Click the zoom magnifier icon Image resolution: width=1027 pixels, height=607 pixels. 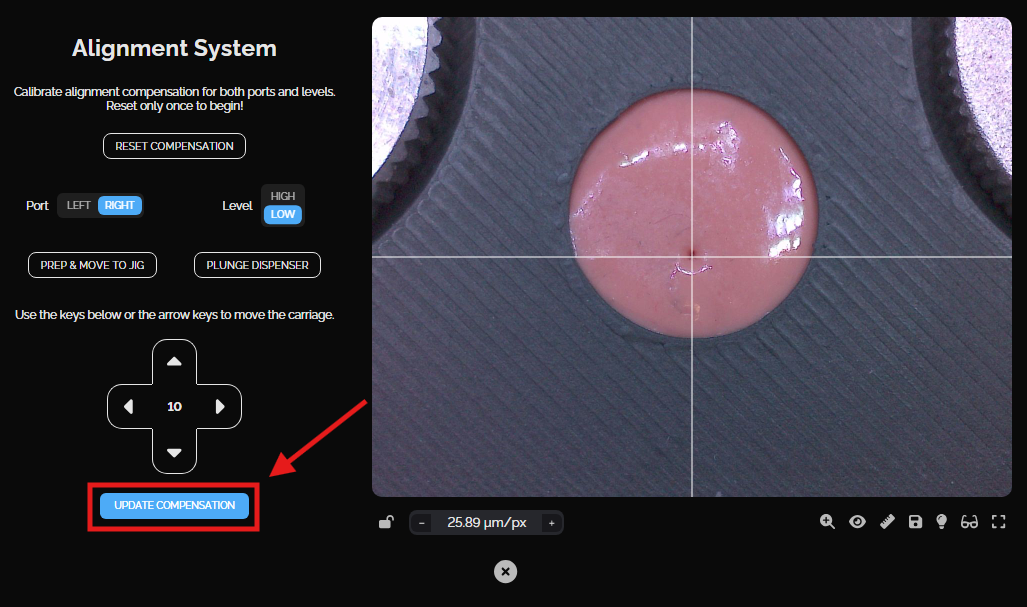827,522
